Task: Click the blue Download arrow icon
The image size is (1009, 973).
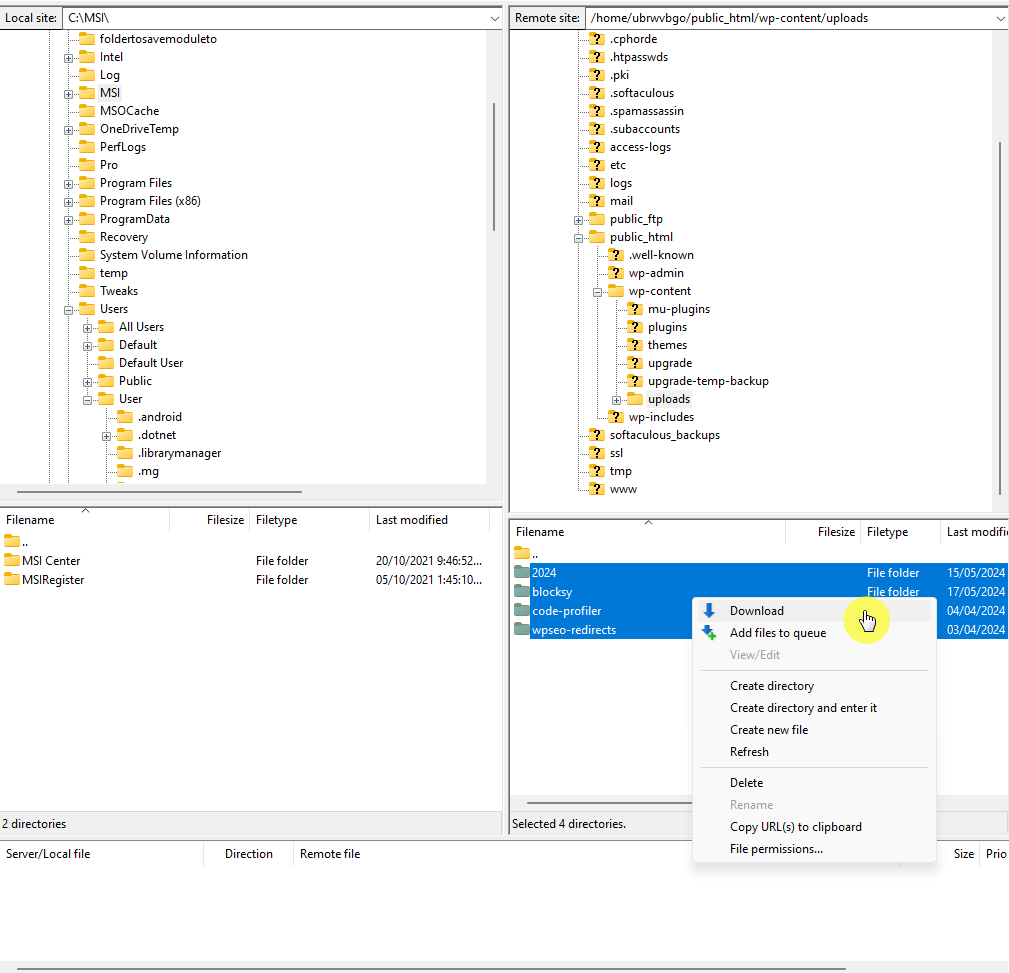Action: [x=709, y=610]
